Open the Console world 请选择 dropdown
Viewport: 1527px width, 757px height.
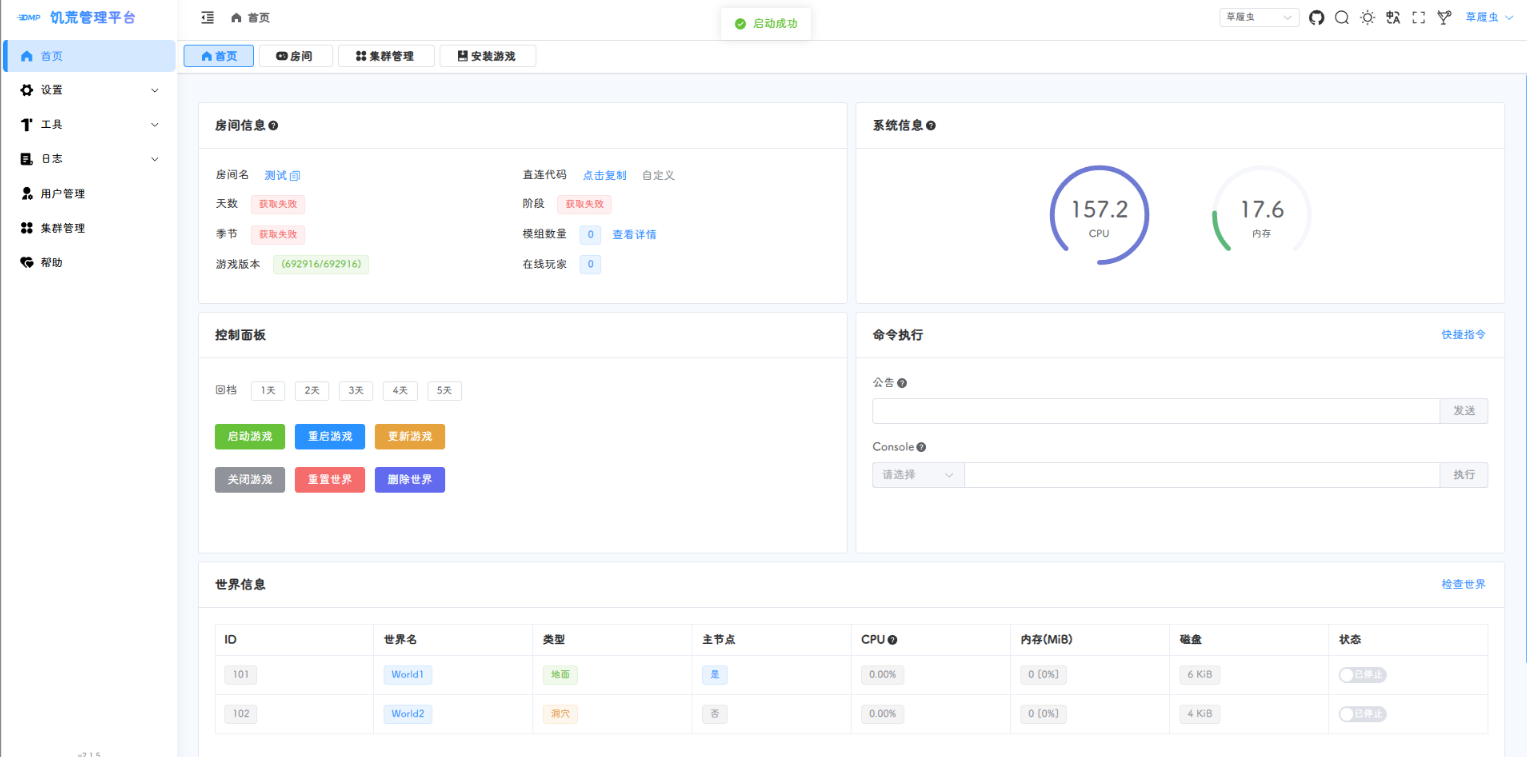tap(918, 475)
